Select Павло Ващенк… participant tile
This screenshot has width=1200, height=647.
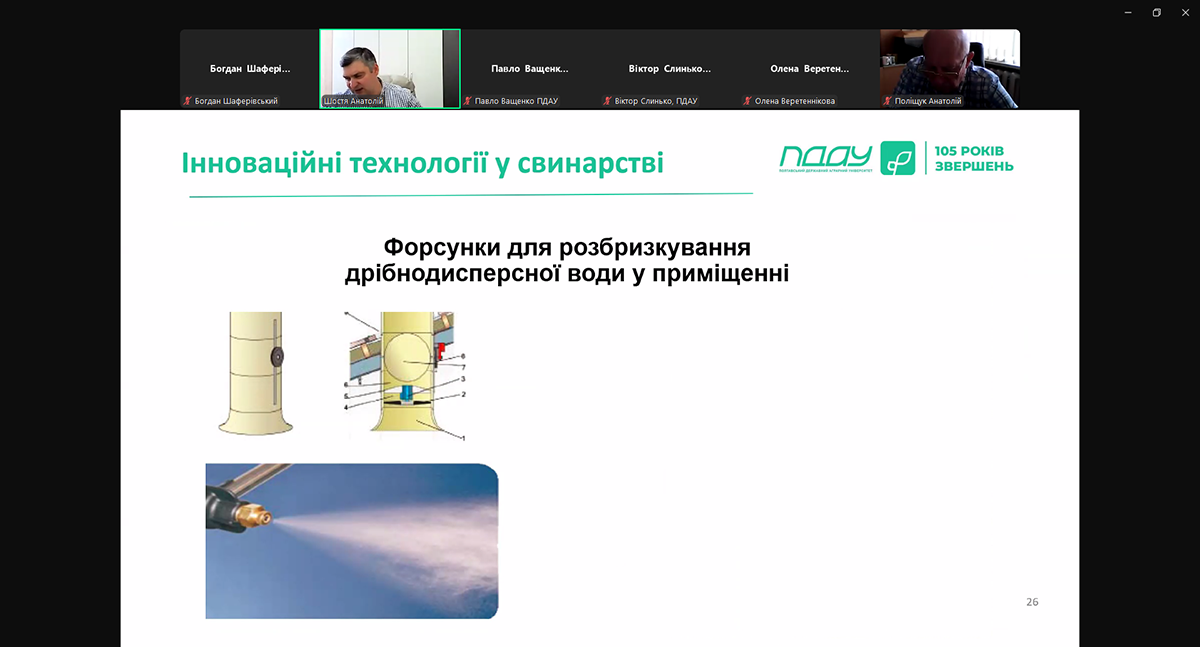(x=530, y=68)
